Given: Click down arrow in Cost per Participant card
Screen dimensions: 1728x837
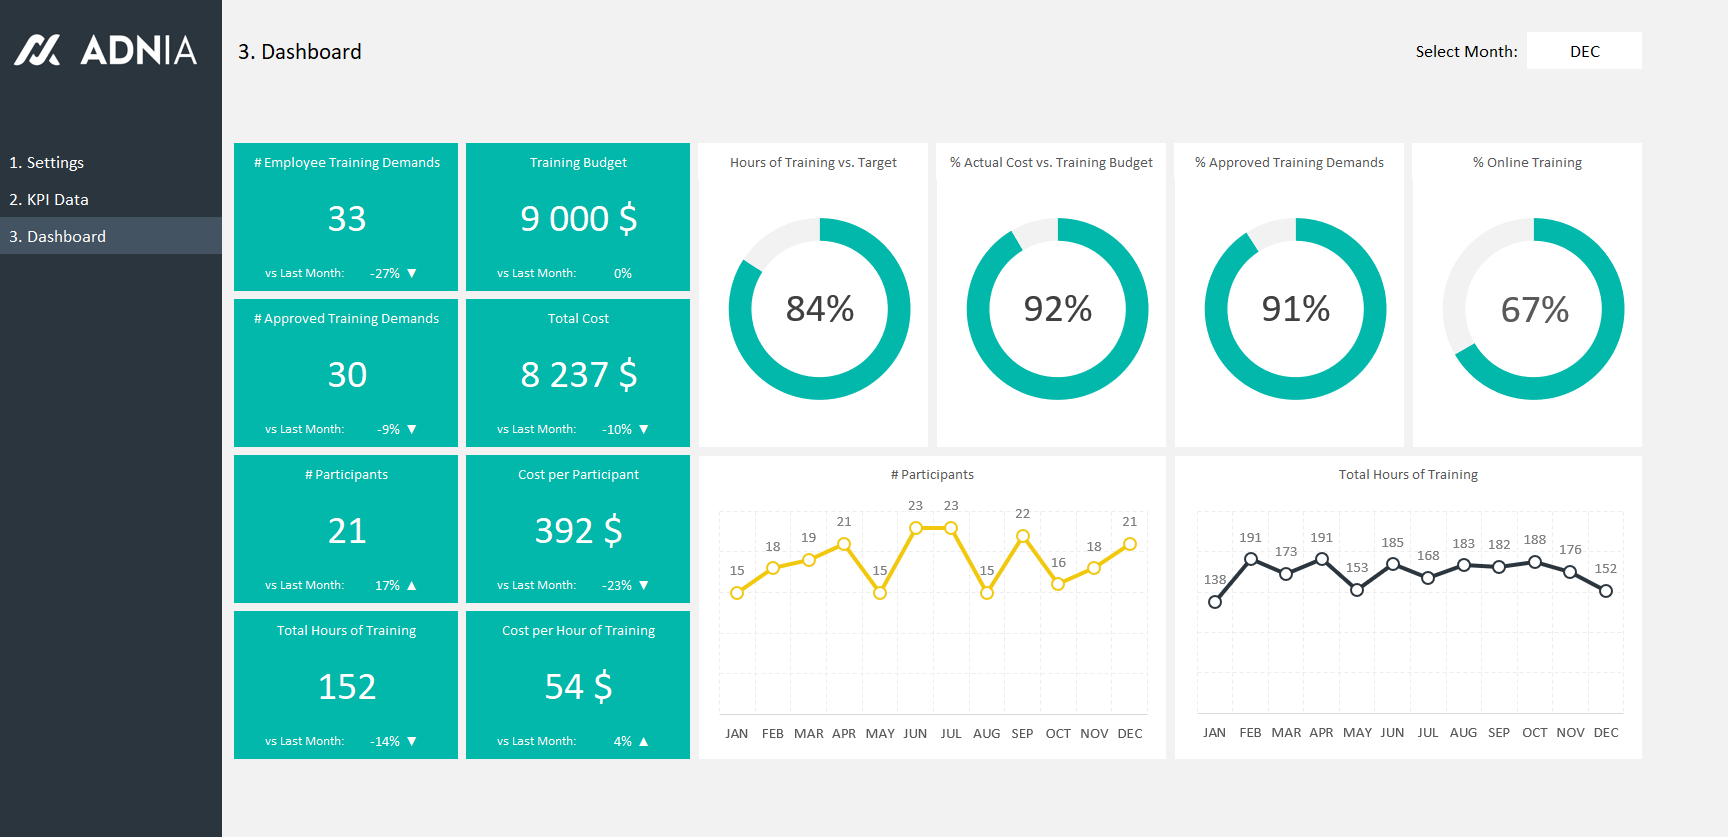Looking at the screenshot, I should click(644, 585).
